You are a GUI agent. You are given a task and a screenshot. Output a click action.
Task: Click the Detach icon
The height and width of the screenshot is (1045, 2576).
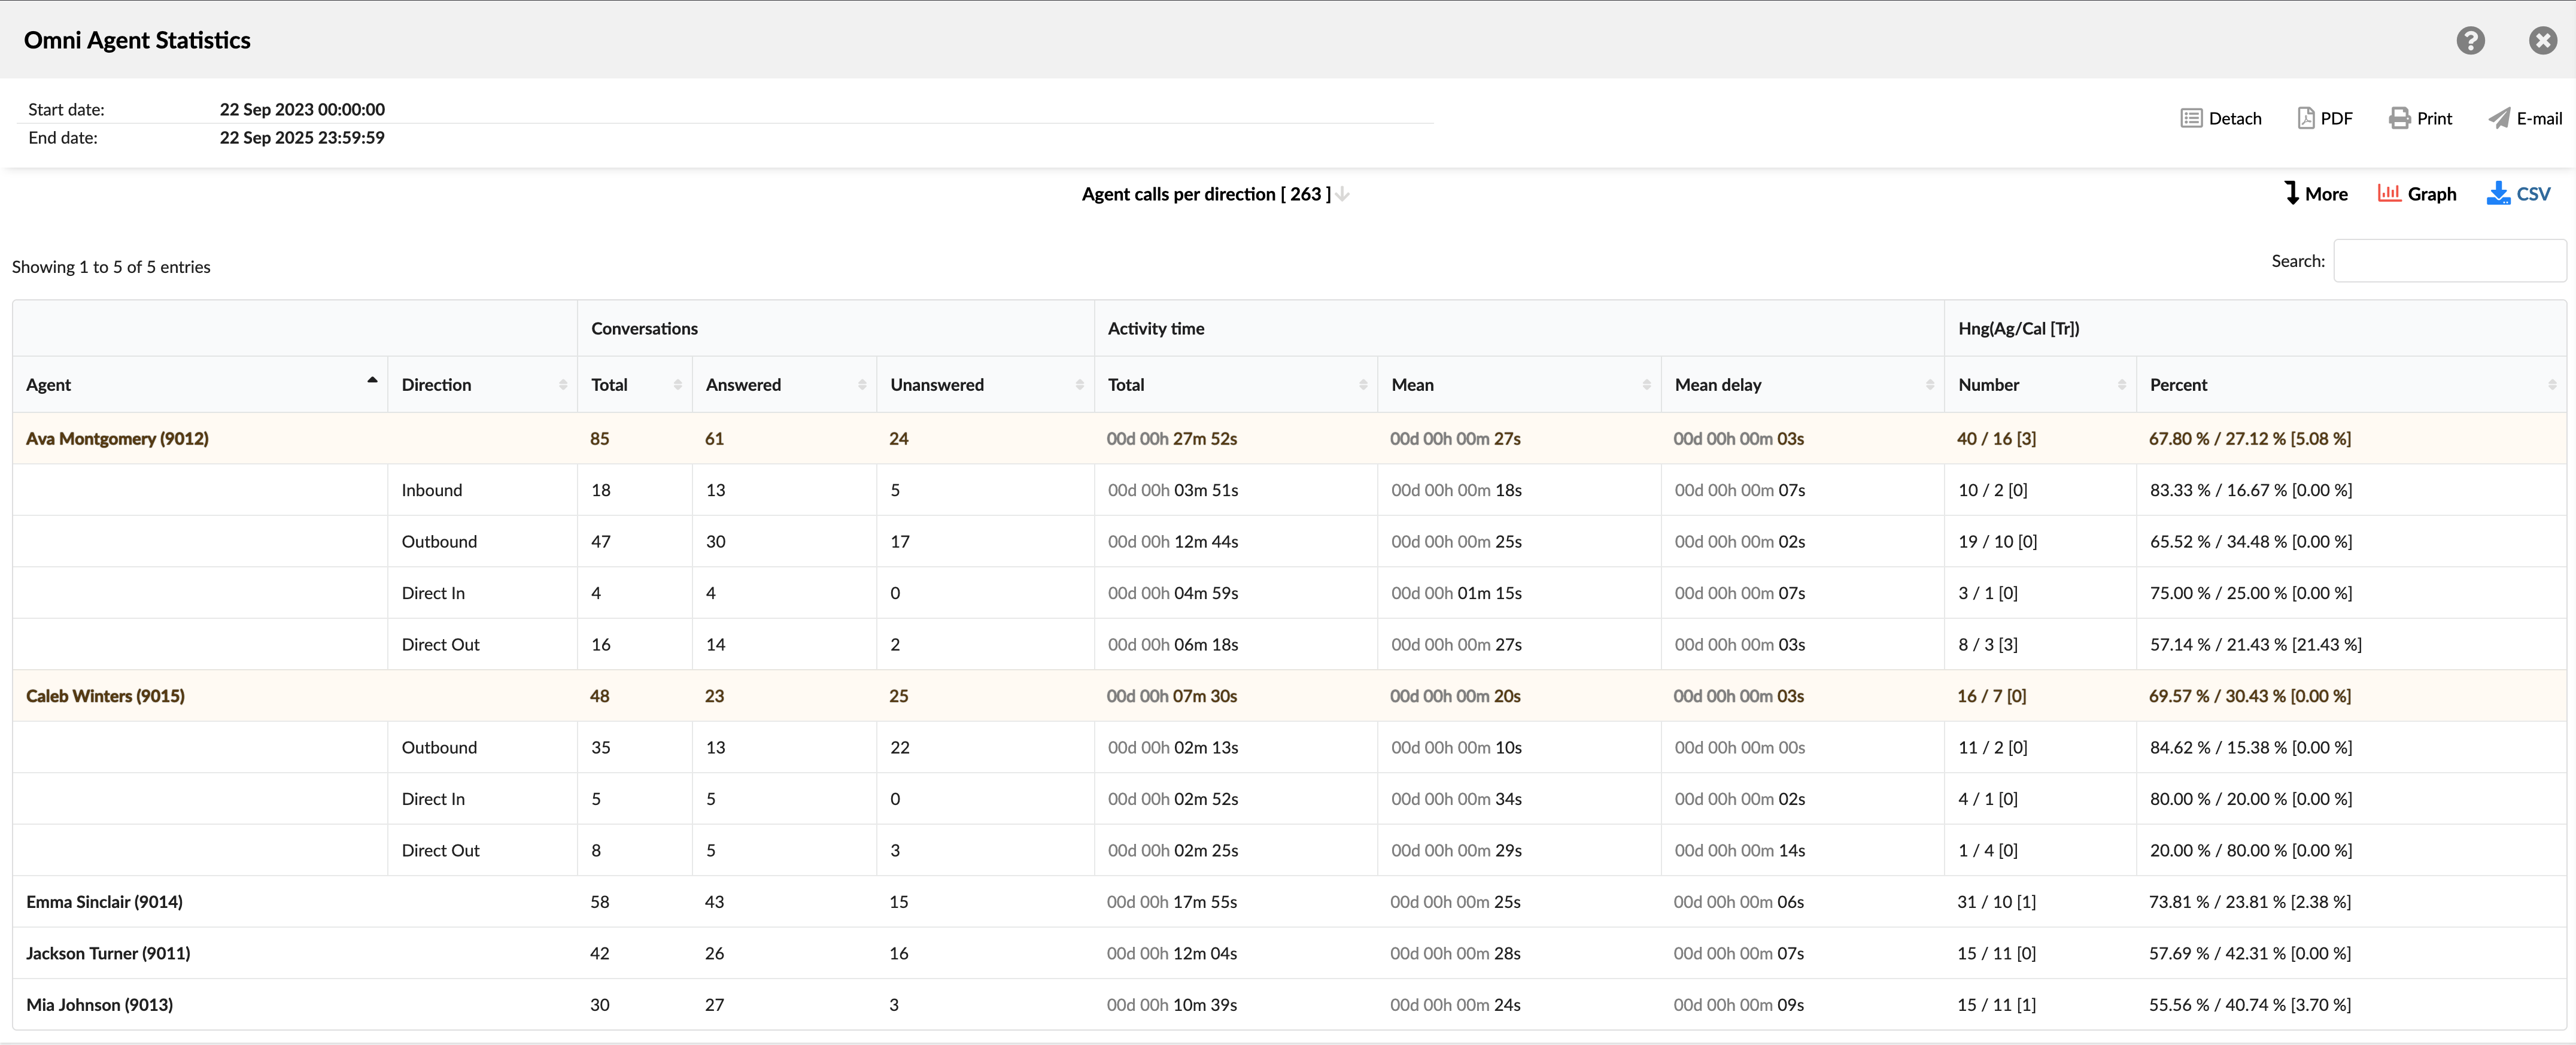click(2191, 118)
